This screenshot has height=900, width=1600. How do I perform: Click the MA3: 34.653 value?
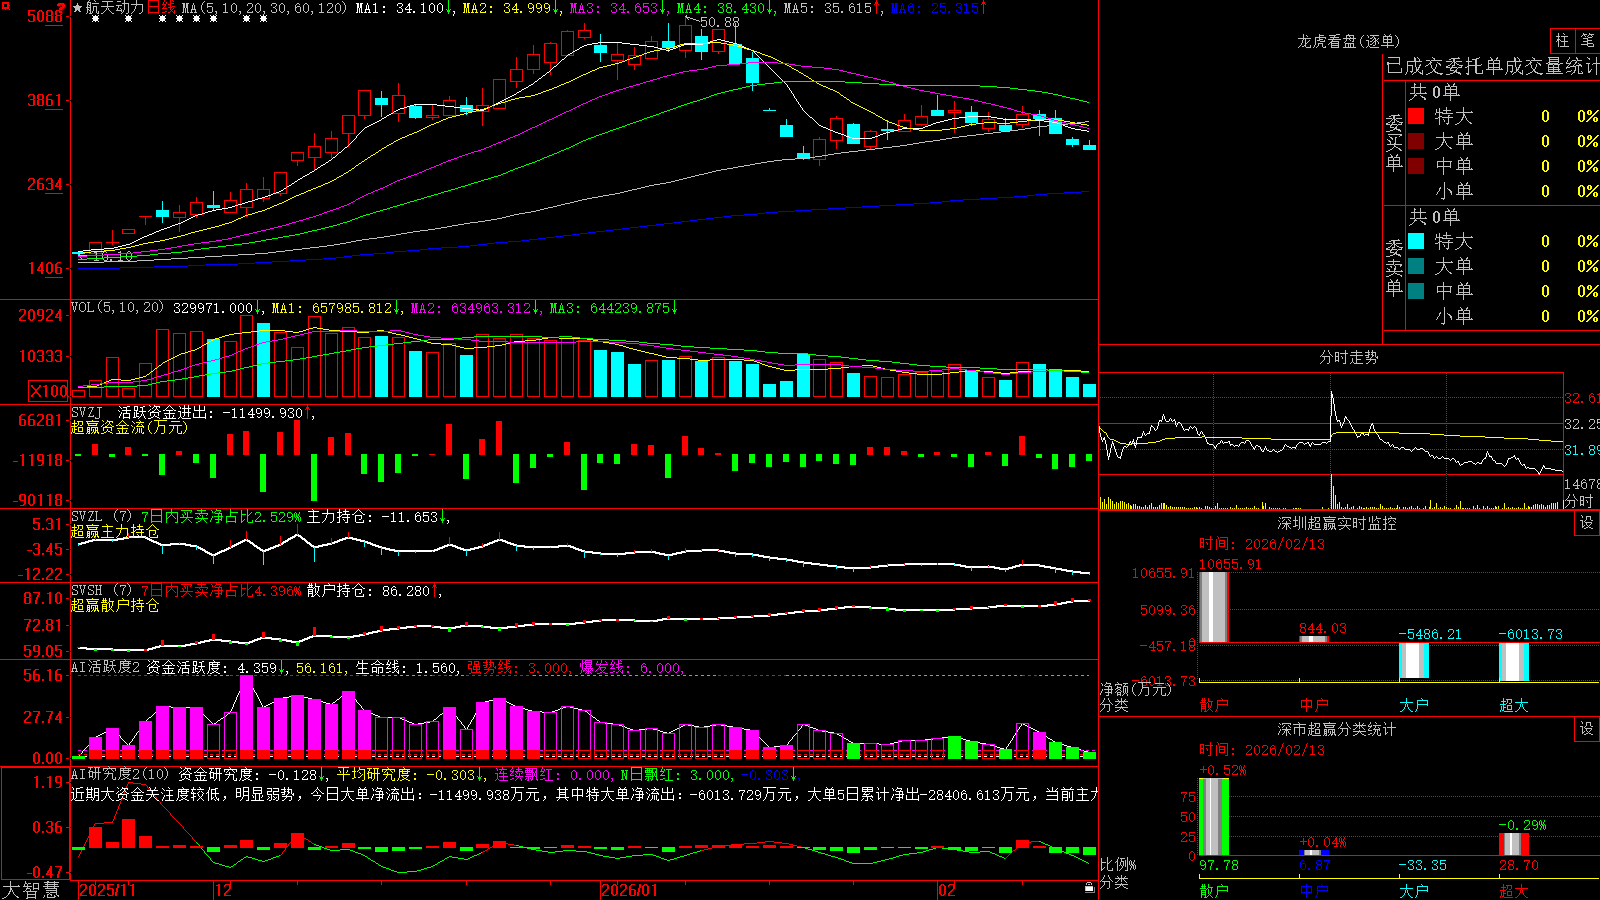point(618,8)
